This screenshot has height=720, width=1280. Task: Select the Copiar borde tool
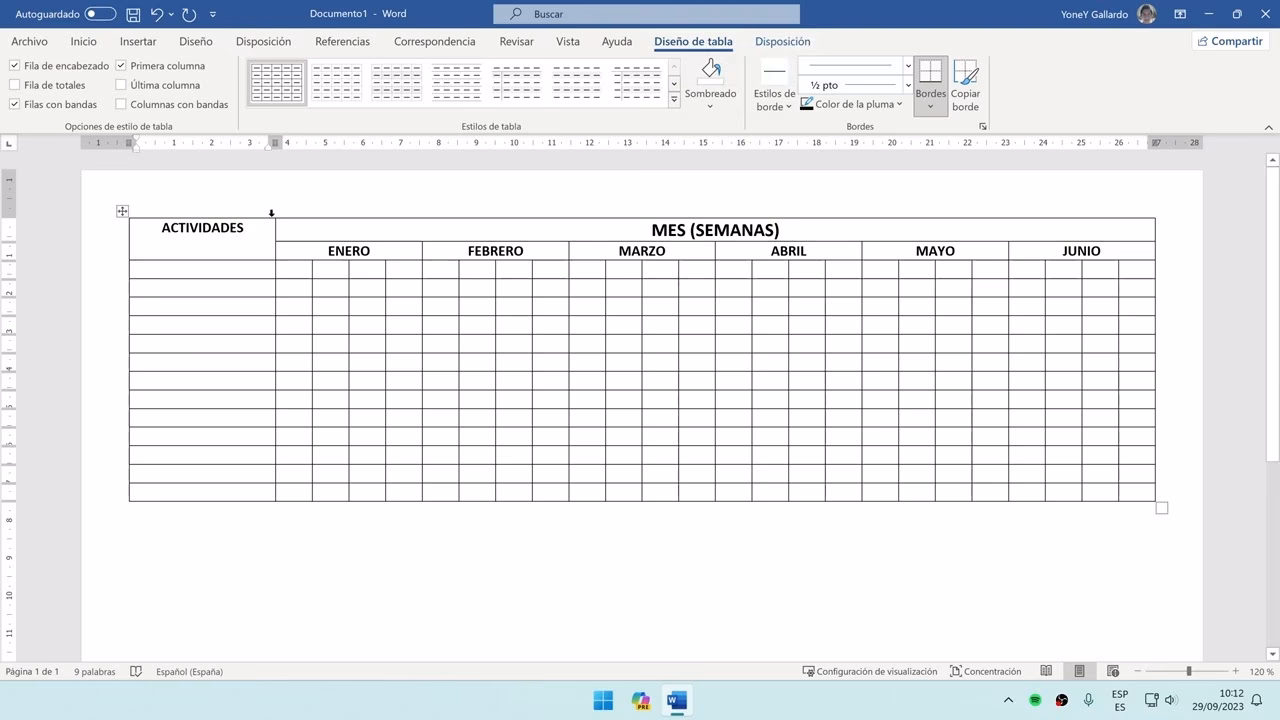pos(965,84)
